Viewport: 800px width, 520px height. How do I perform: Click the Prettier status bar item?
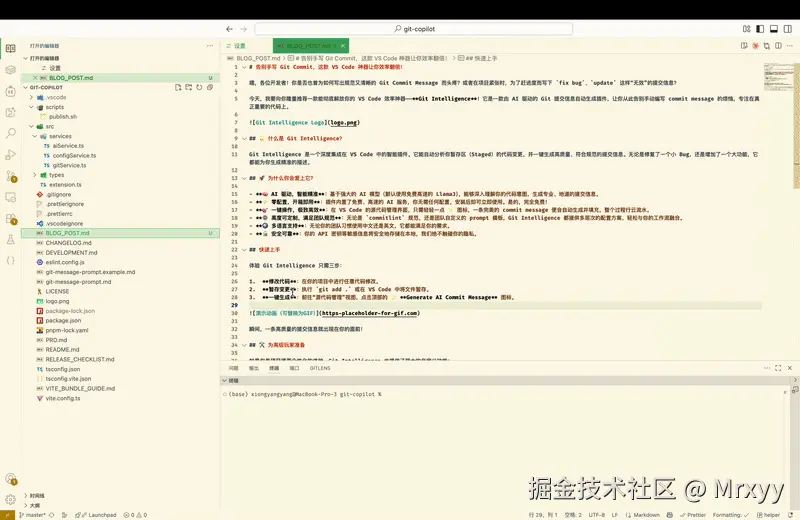pyautogui.click(x=693, y=515)
